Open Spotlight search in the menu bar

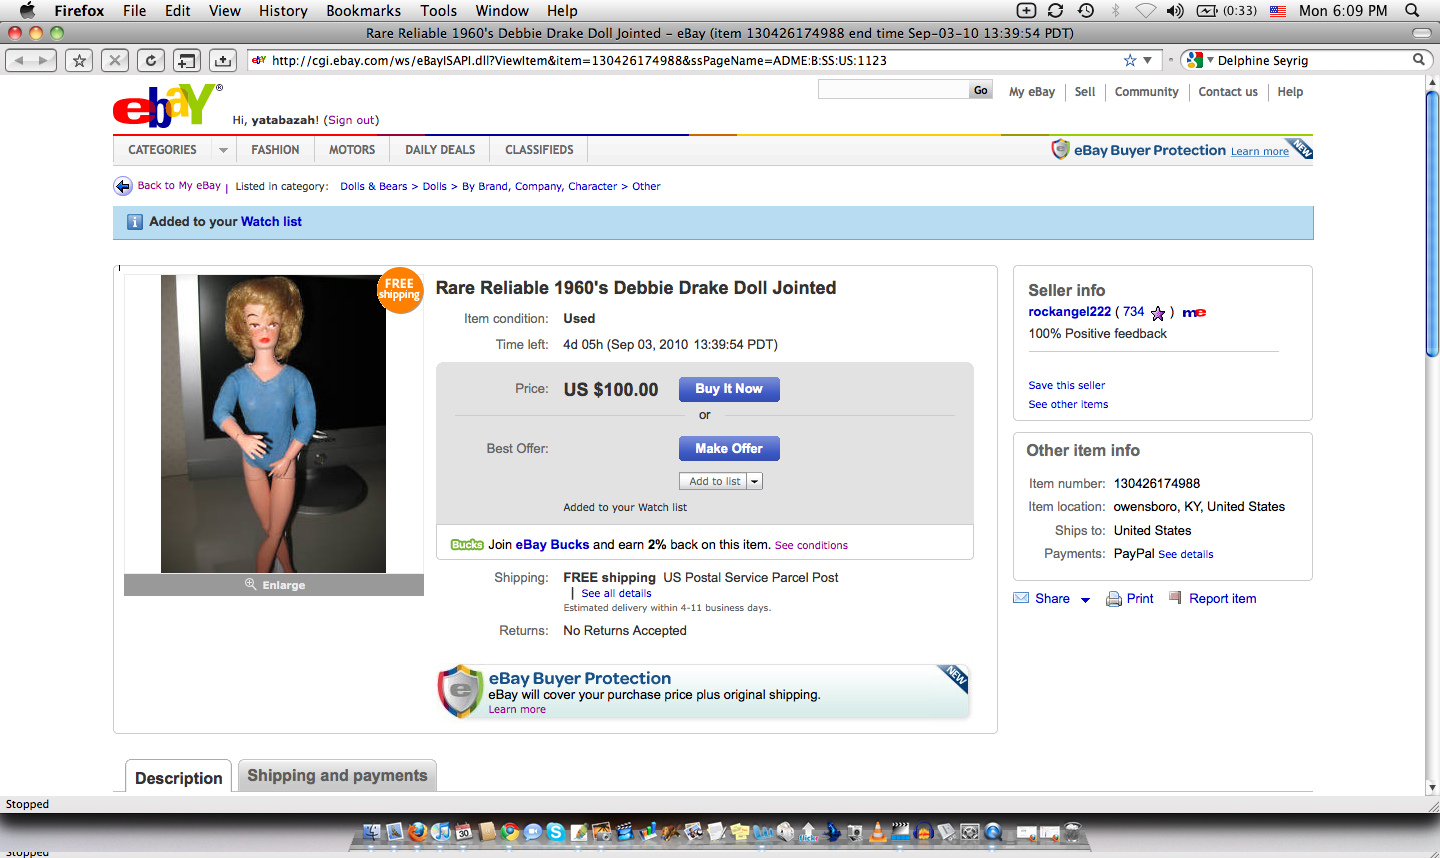pos(1412,10)
